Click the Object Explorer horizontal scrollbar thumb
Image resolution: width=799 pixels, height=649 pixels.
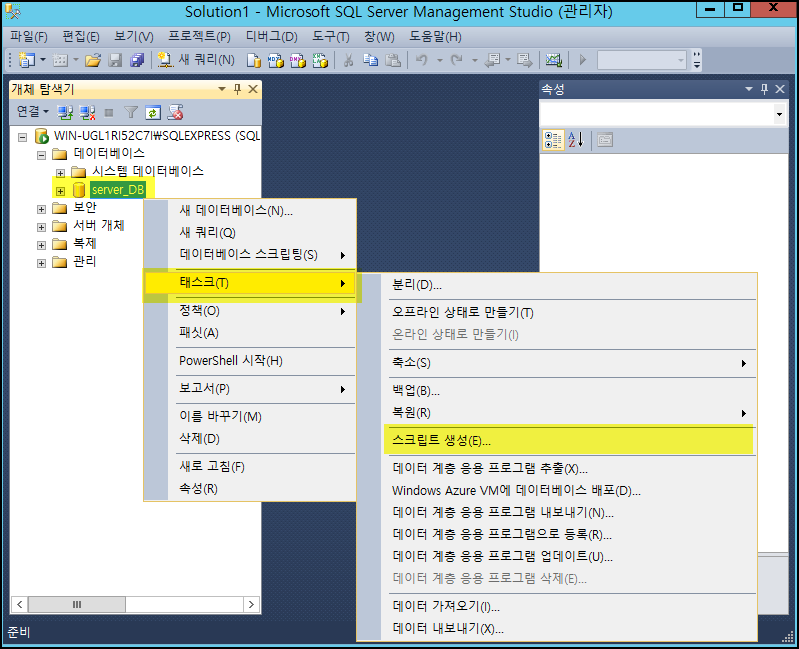coord(77,605)
